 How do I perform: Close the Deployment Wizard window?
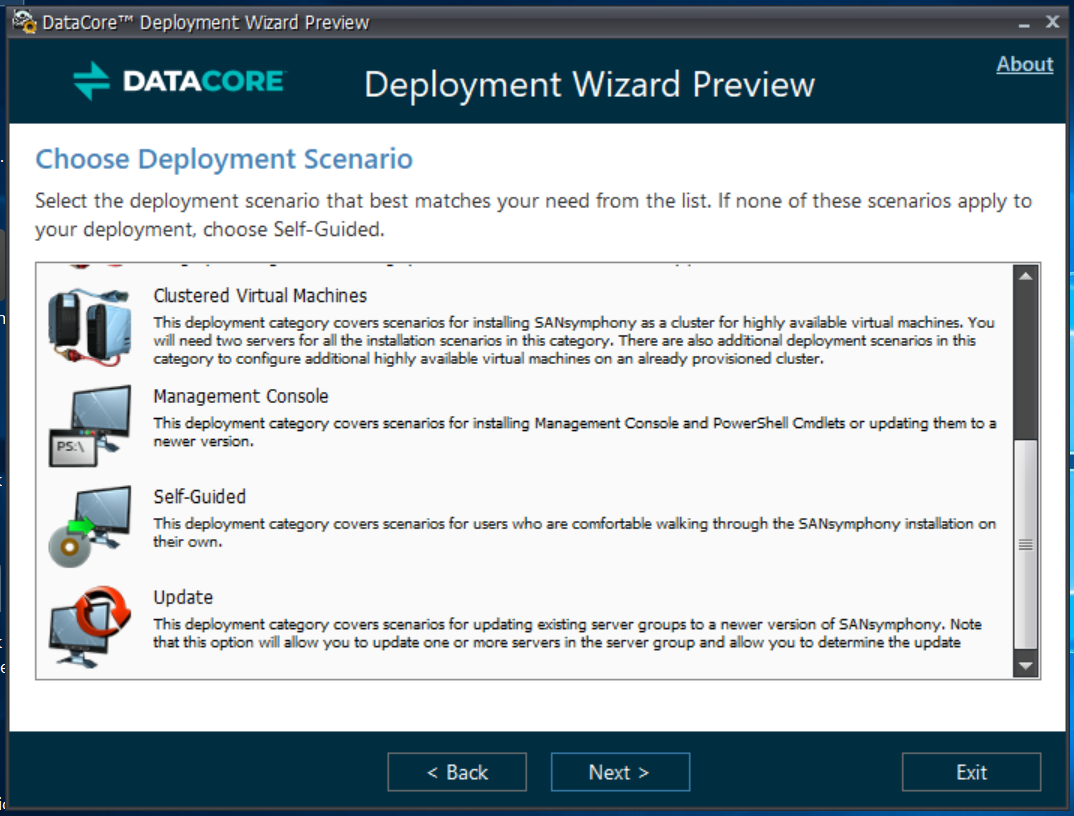click(x=1053, y=22)
